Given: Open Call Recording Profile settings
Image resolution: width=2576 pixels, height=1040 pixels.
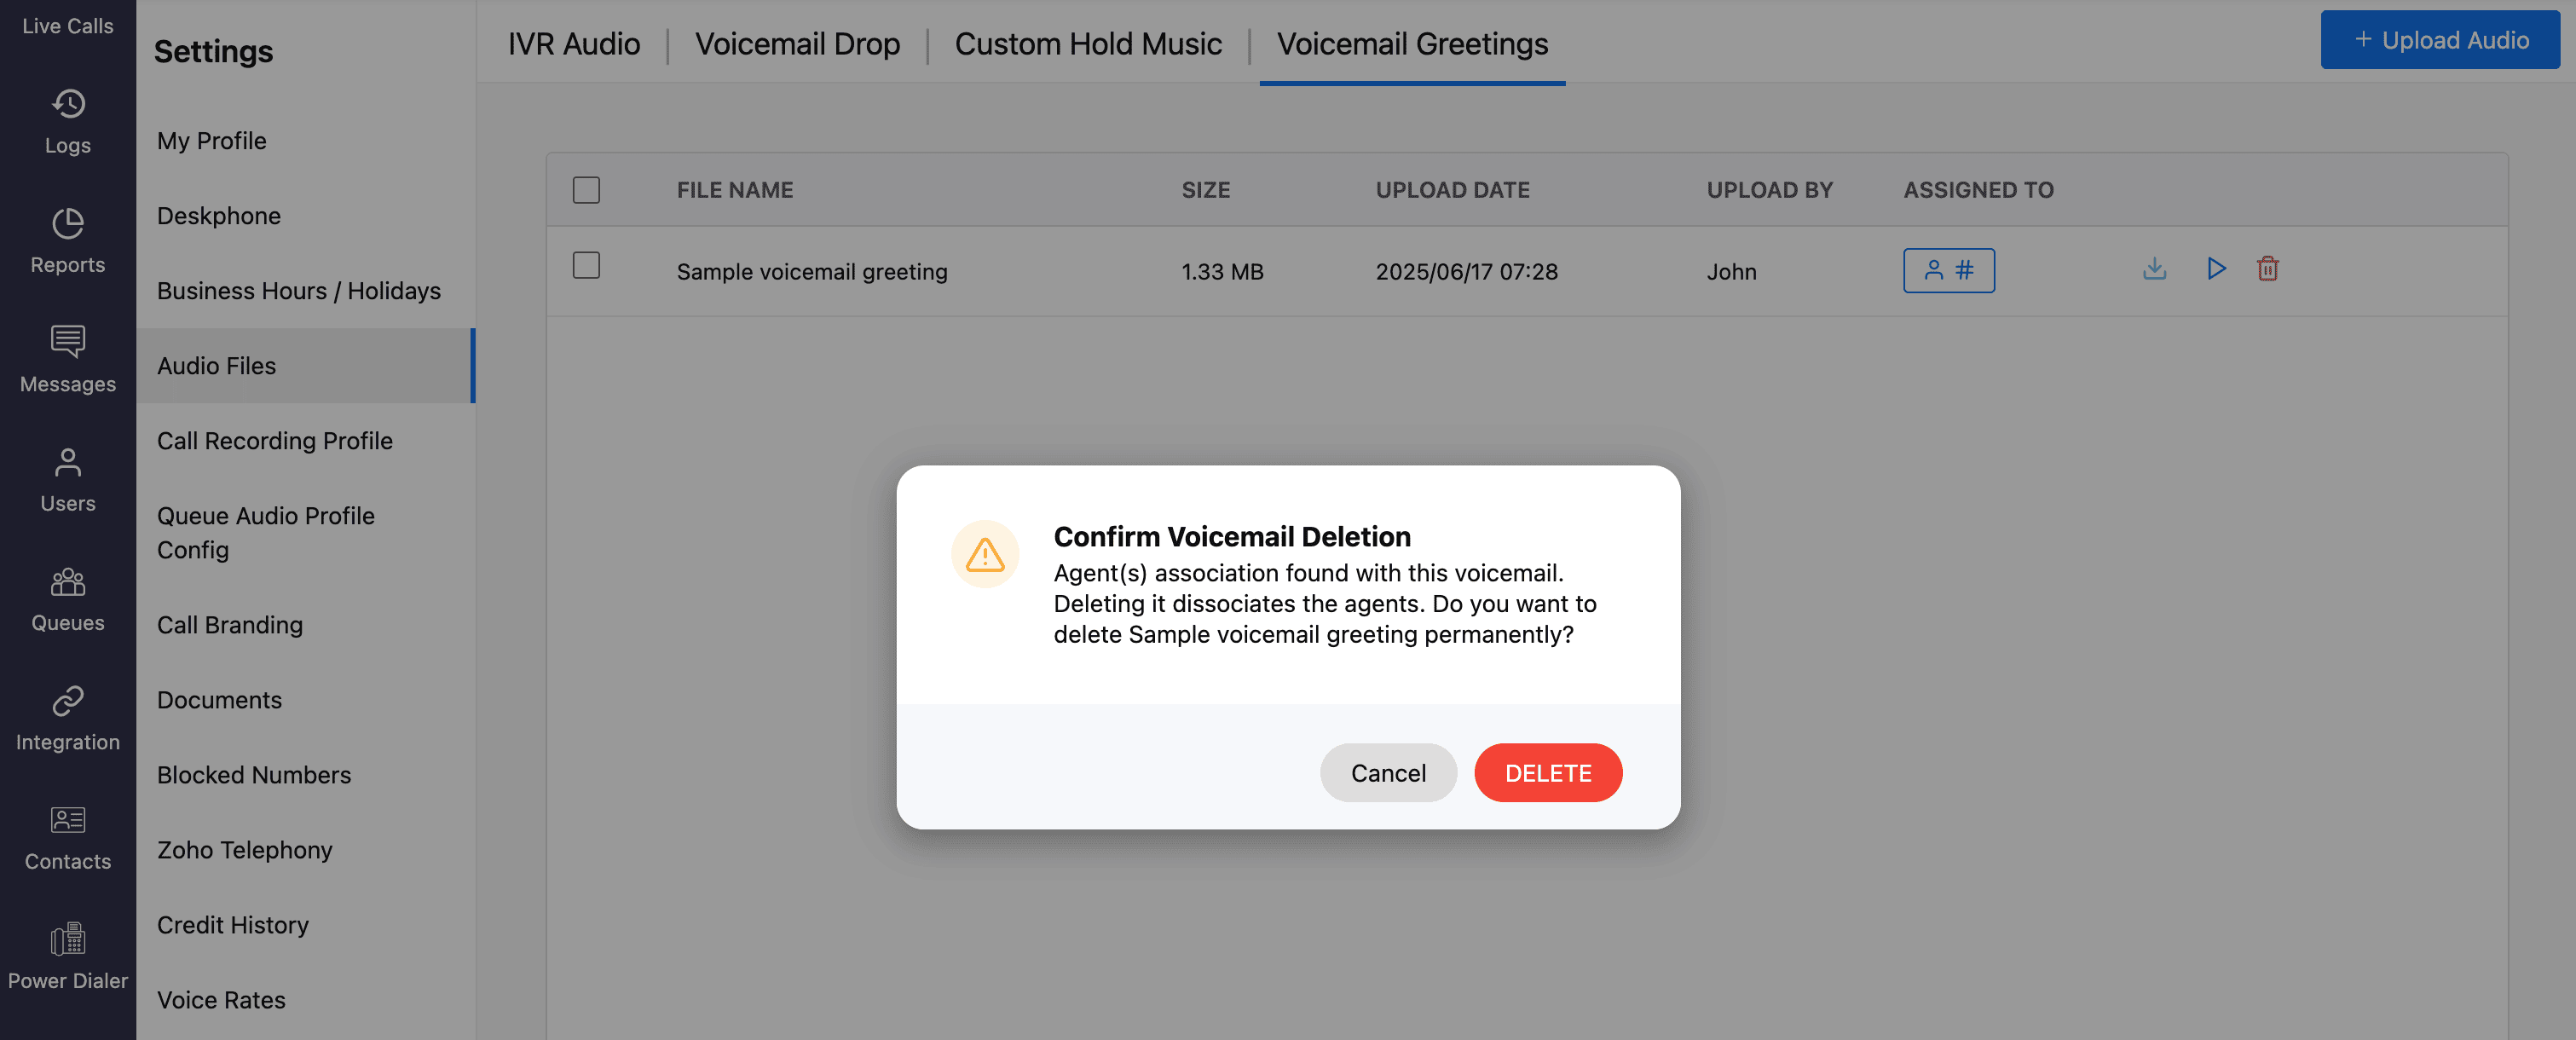Looking at the screenshot, I should tap(274, 441).
